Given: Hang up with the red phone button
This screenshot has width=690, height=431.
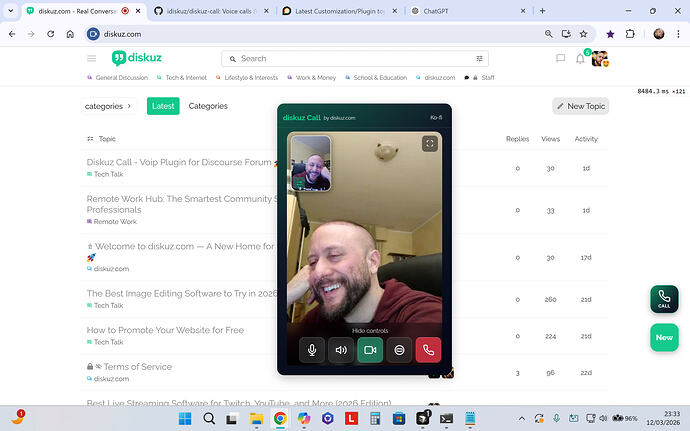Looking at the screenshot, I should pos(428,350).
